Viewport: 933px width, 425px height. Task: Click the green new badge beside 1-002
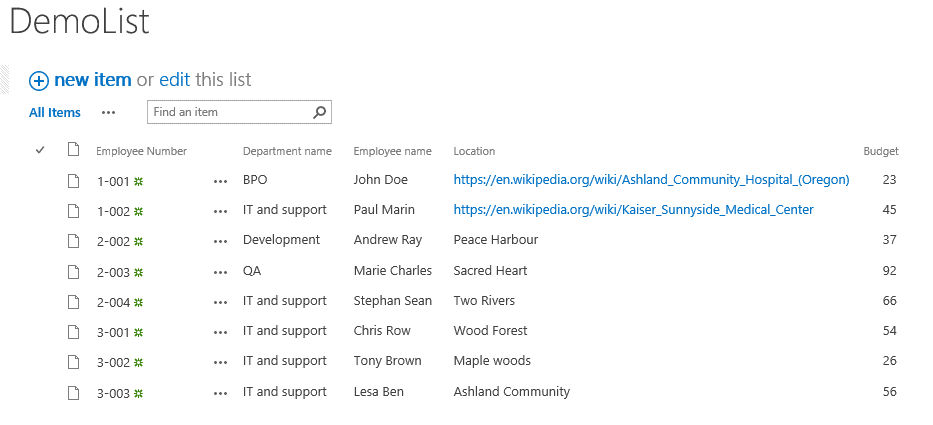(x=139, y=211)
